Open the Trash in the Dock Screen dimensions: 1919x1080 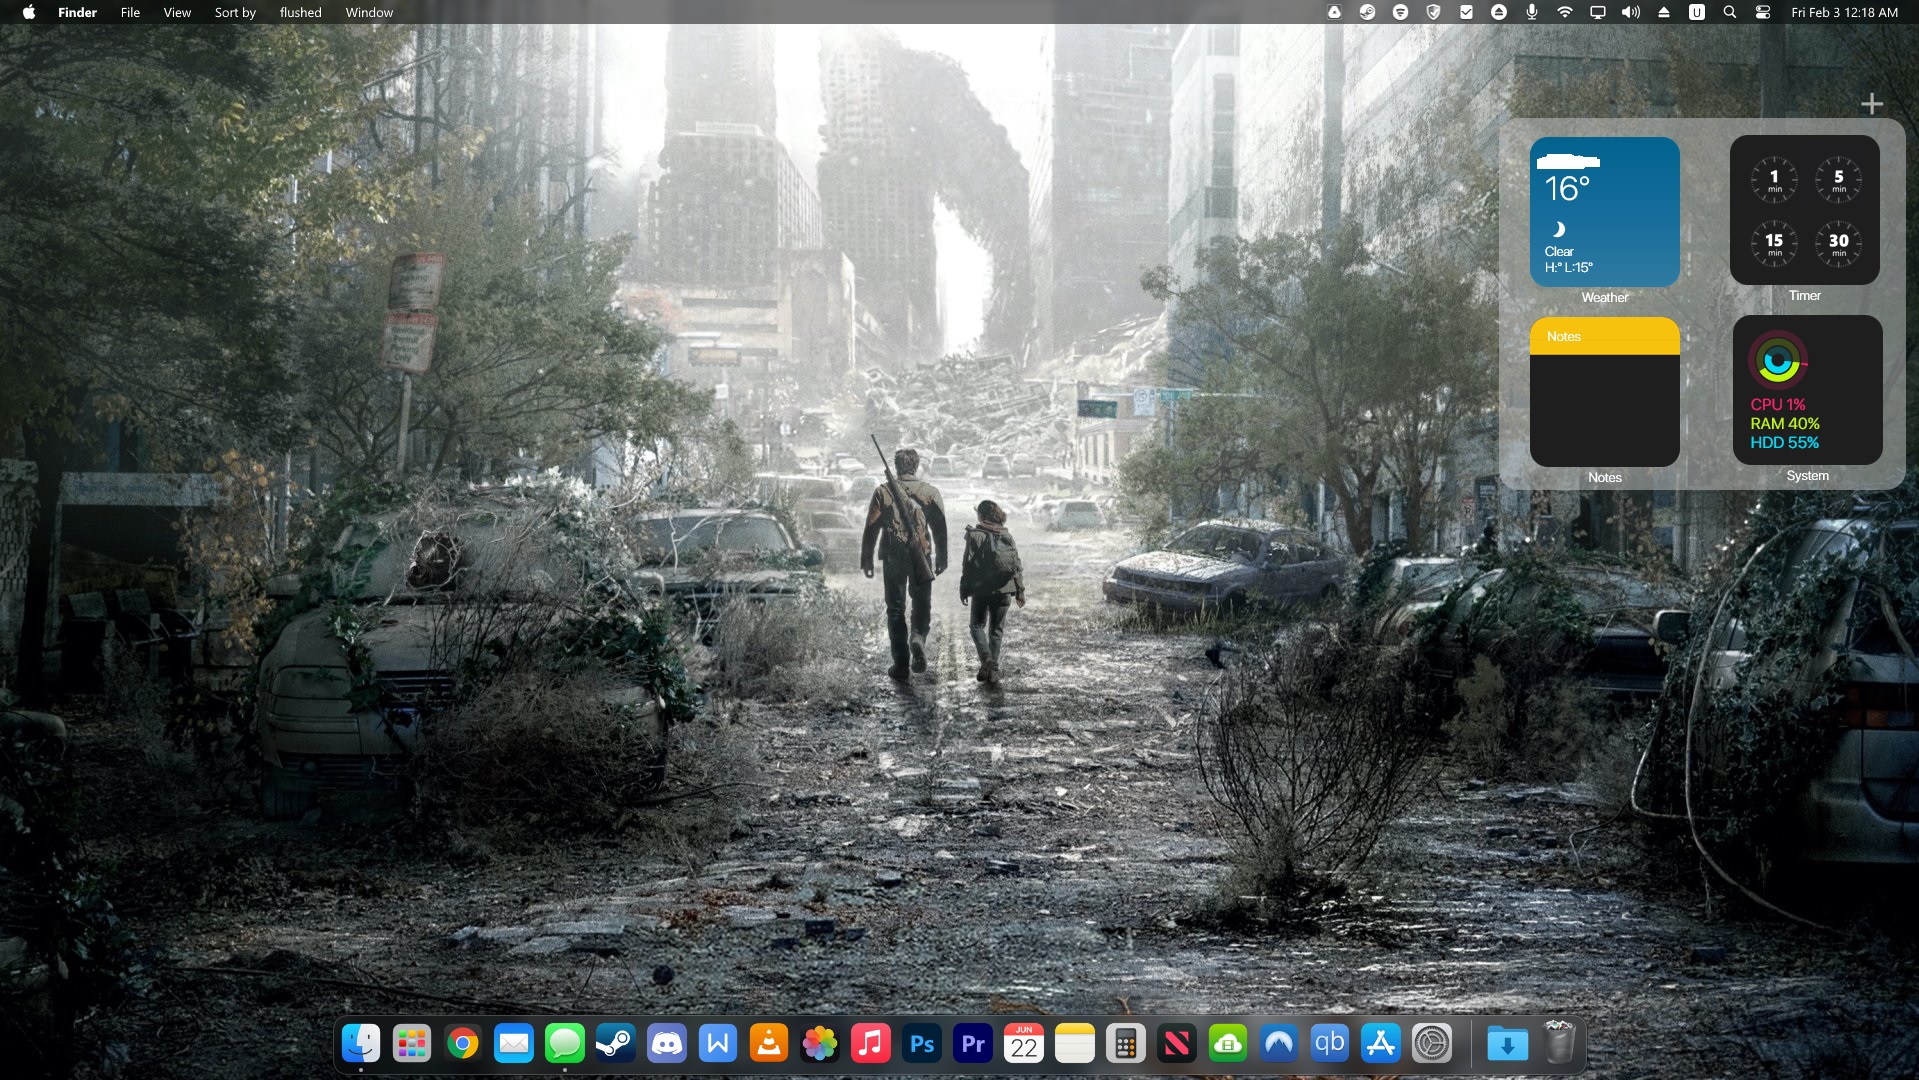[x=1559, y=1044]
